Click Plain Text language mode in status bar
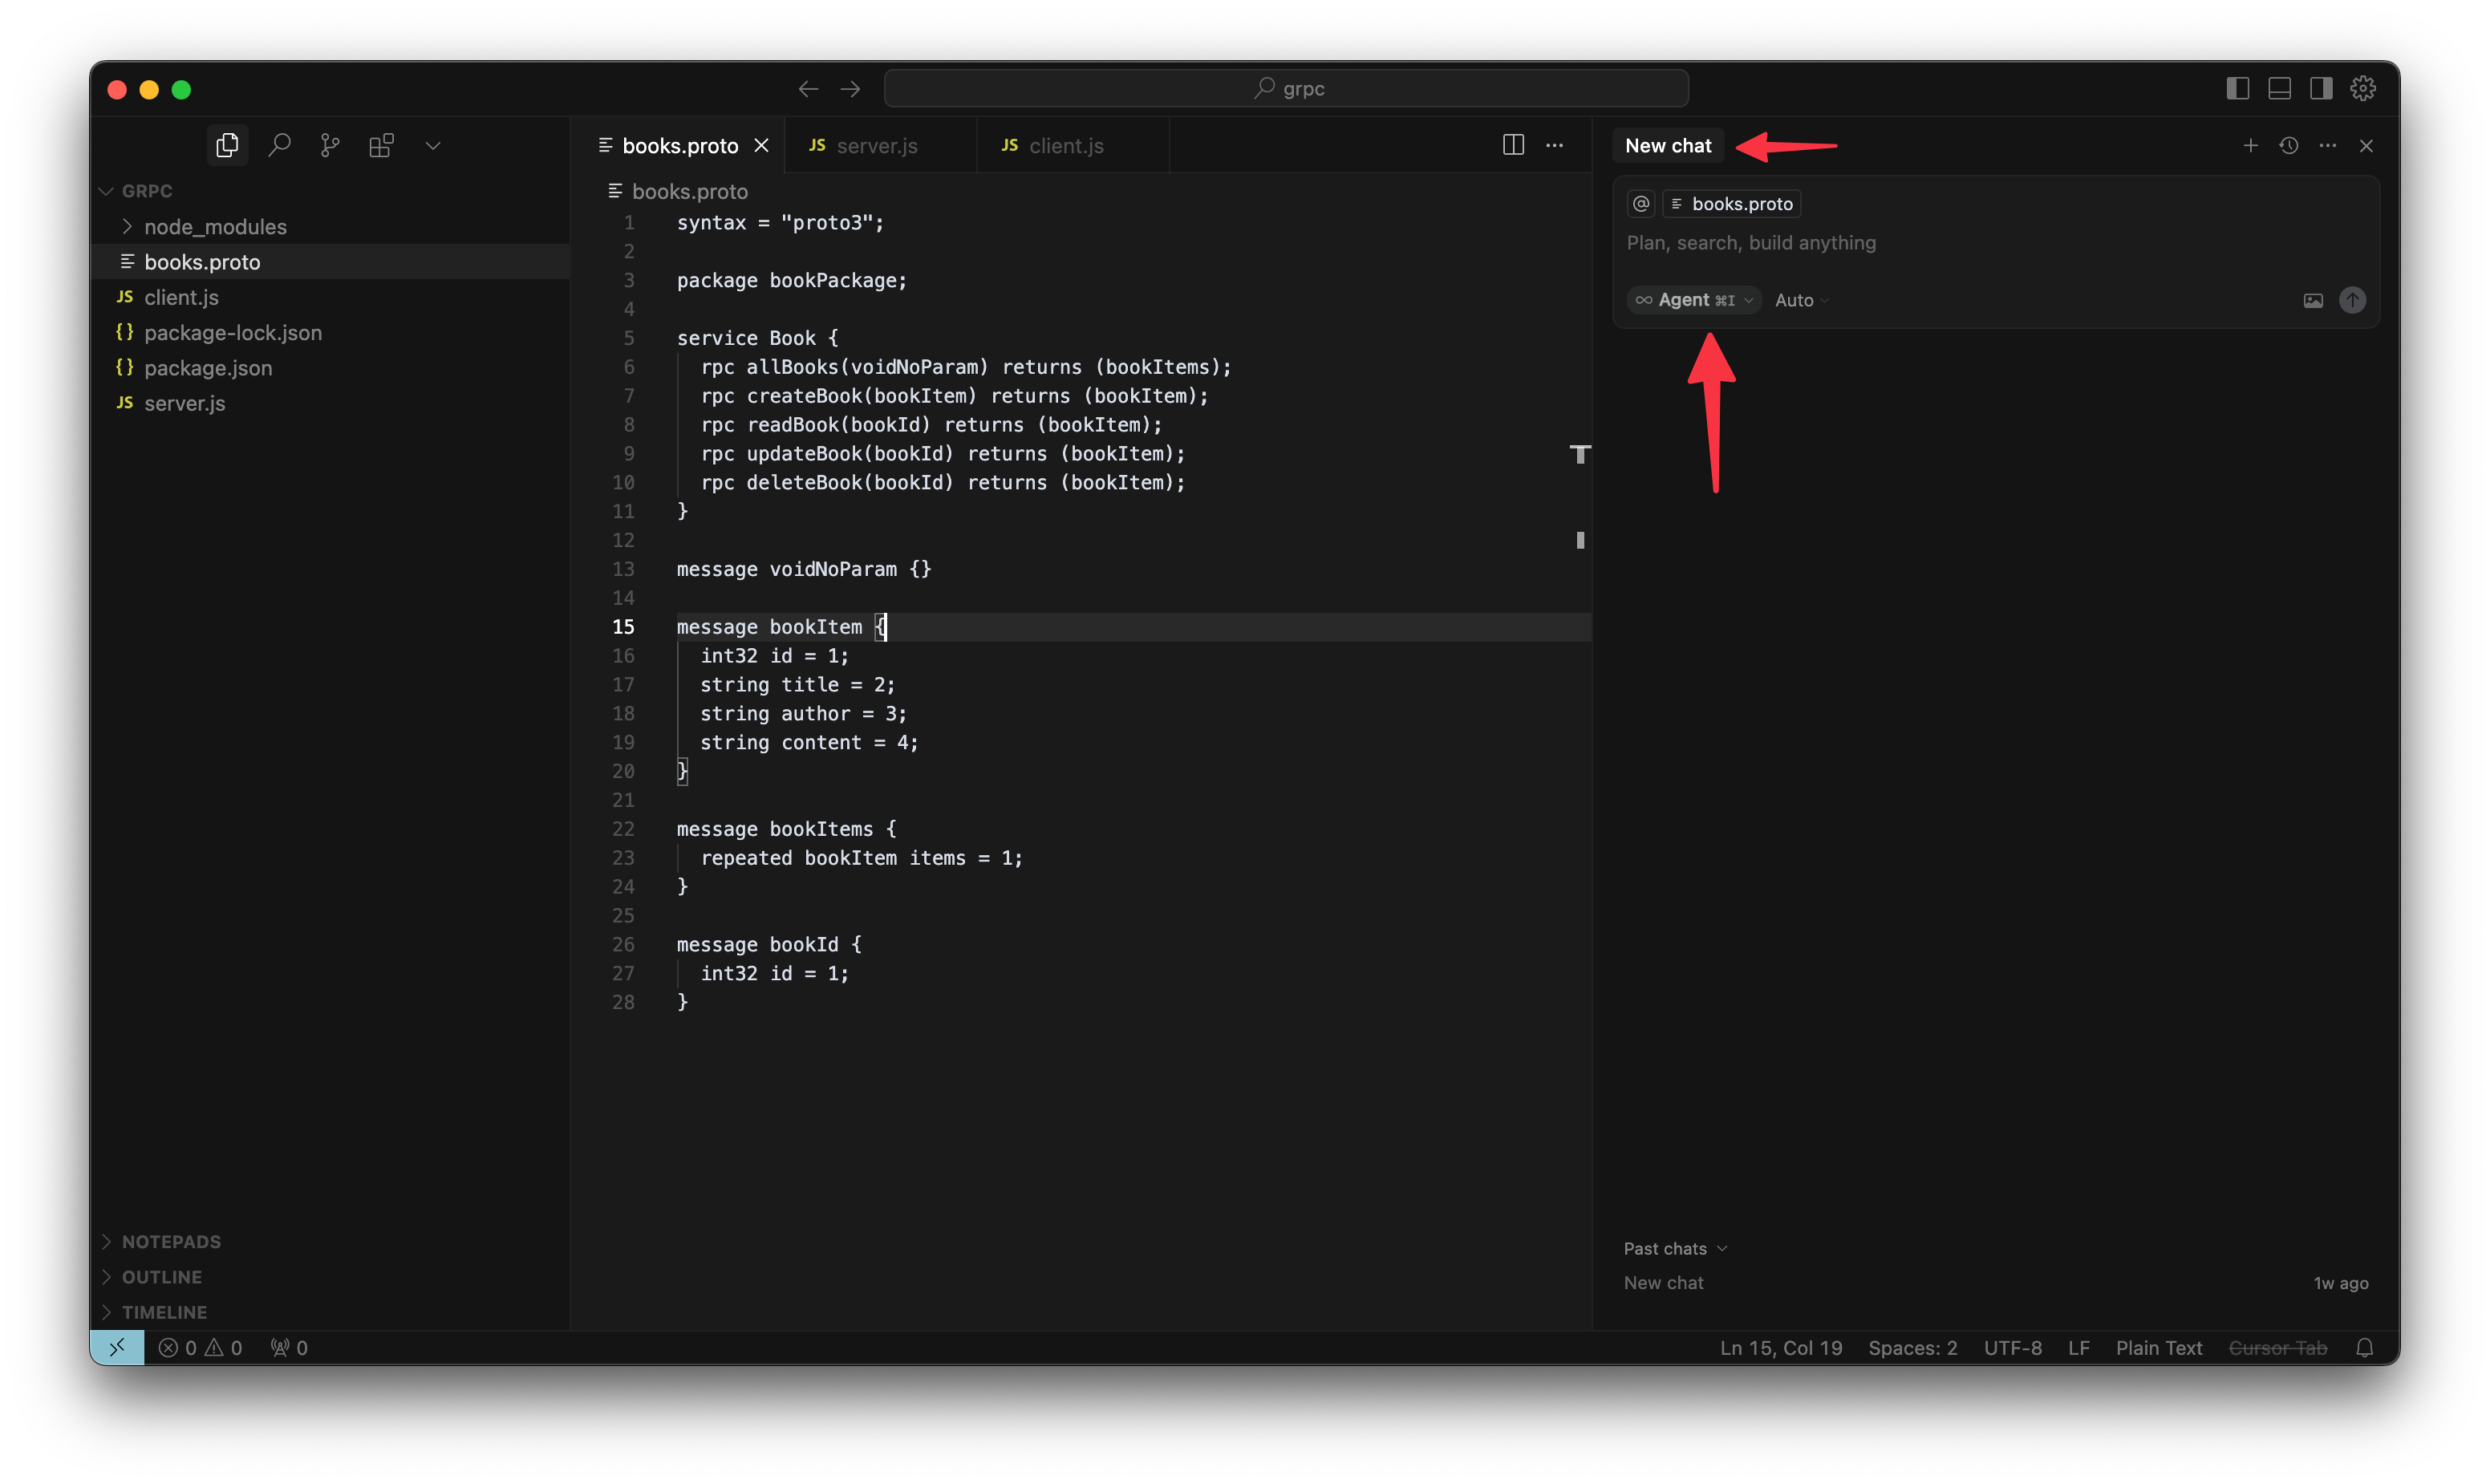The width and height of the screenshot is (2490, 1484). pos(2158,1348)
